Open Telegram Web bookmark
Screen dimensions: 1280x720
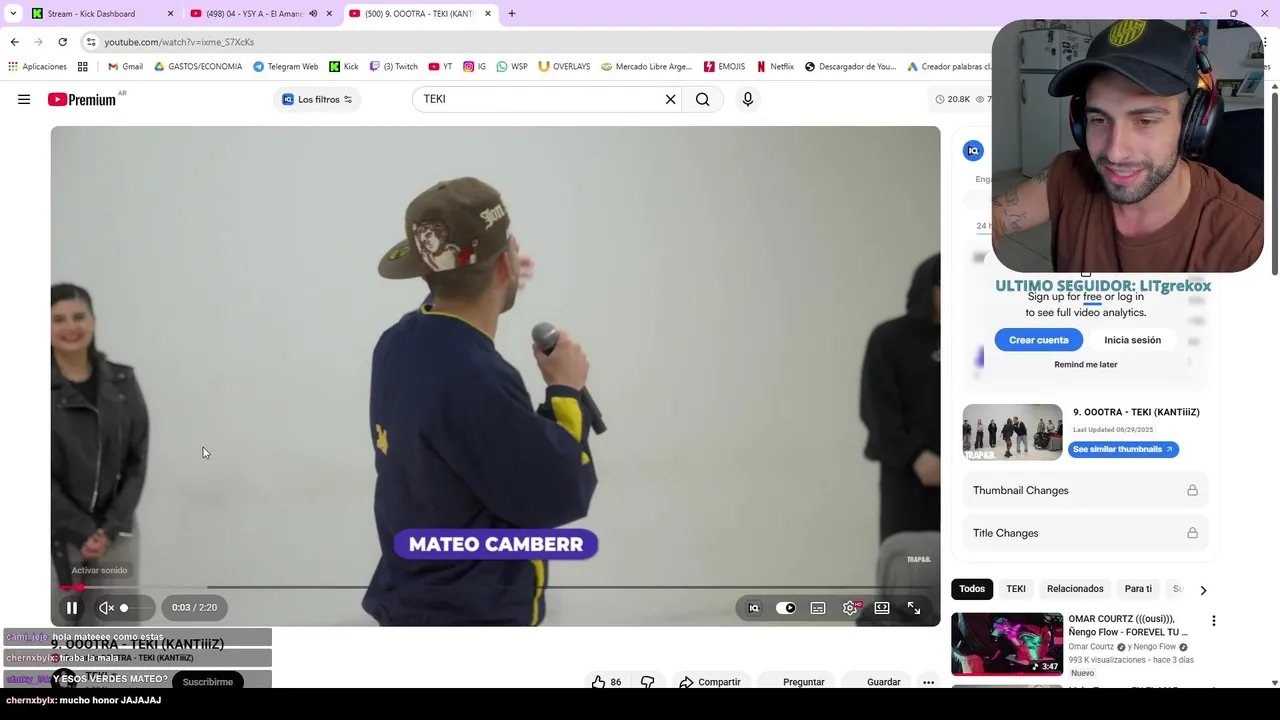coord(285,67)
